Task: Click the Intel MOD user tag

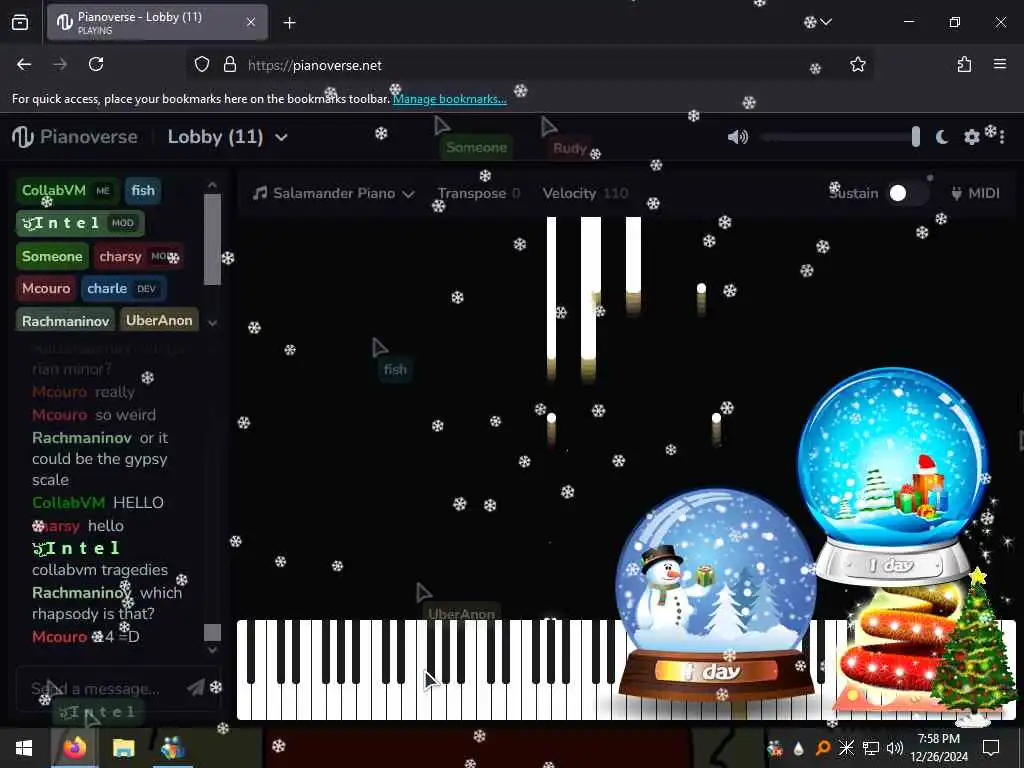Action: click(80, 223)
